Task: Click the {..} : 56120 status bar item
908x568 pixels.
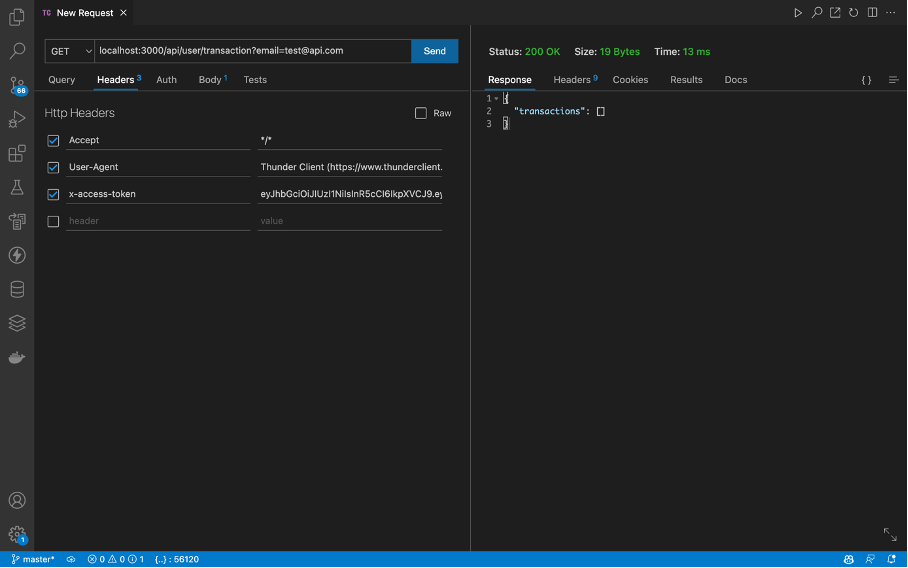Action: pyautogui.click(x=177, y=559)
